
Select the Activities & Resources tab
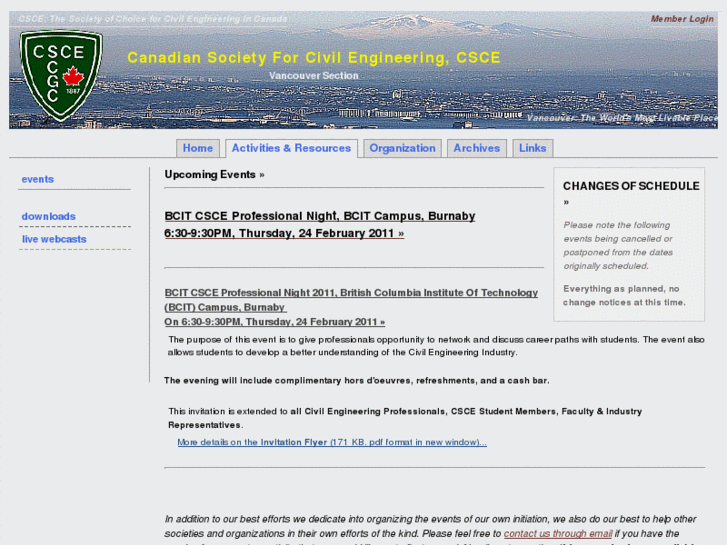pyautogui.click(x=291, y=148)
